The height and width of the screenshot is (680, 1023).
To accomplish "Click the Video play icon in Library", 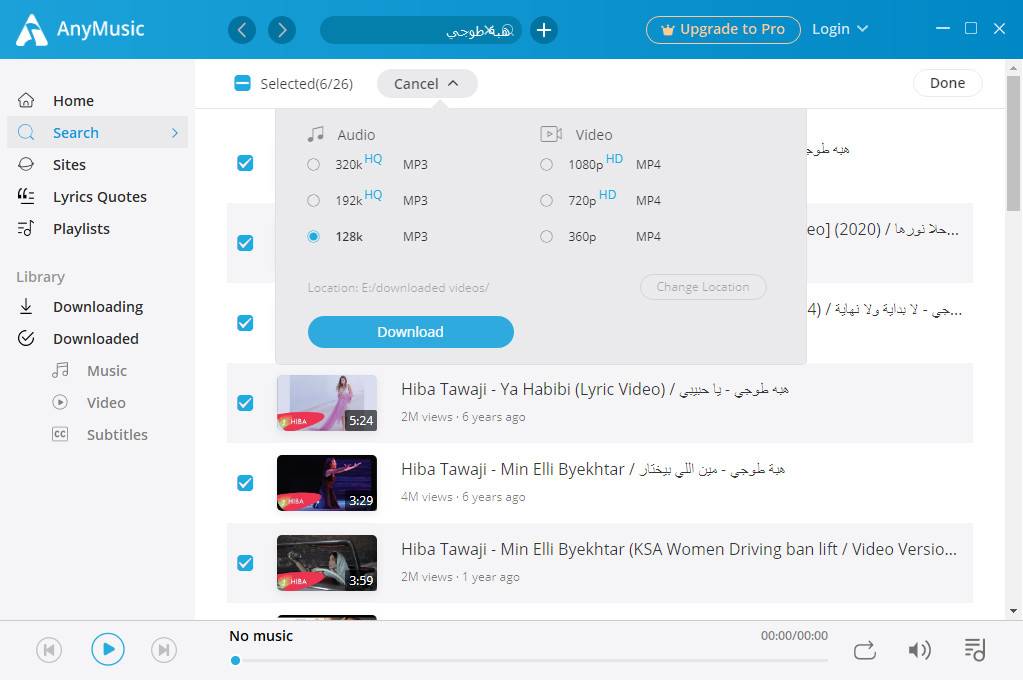I will point(60,402).
